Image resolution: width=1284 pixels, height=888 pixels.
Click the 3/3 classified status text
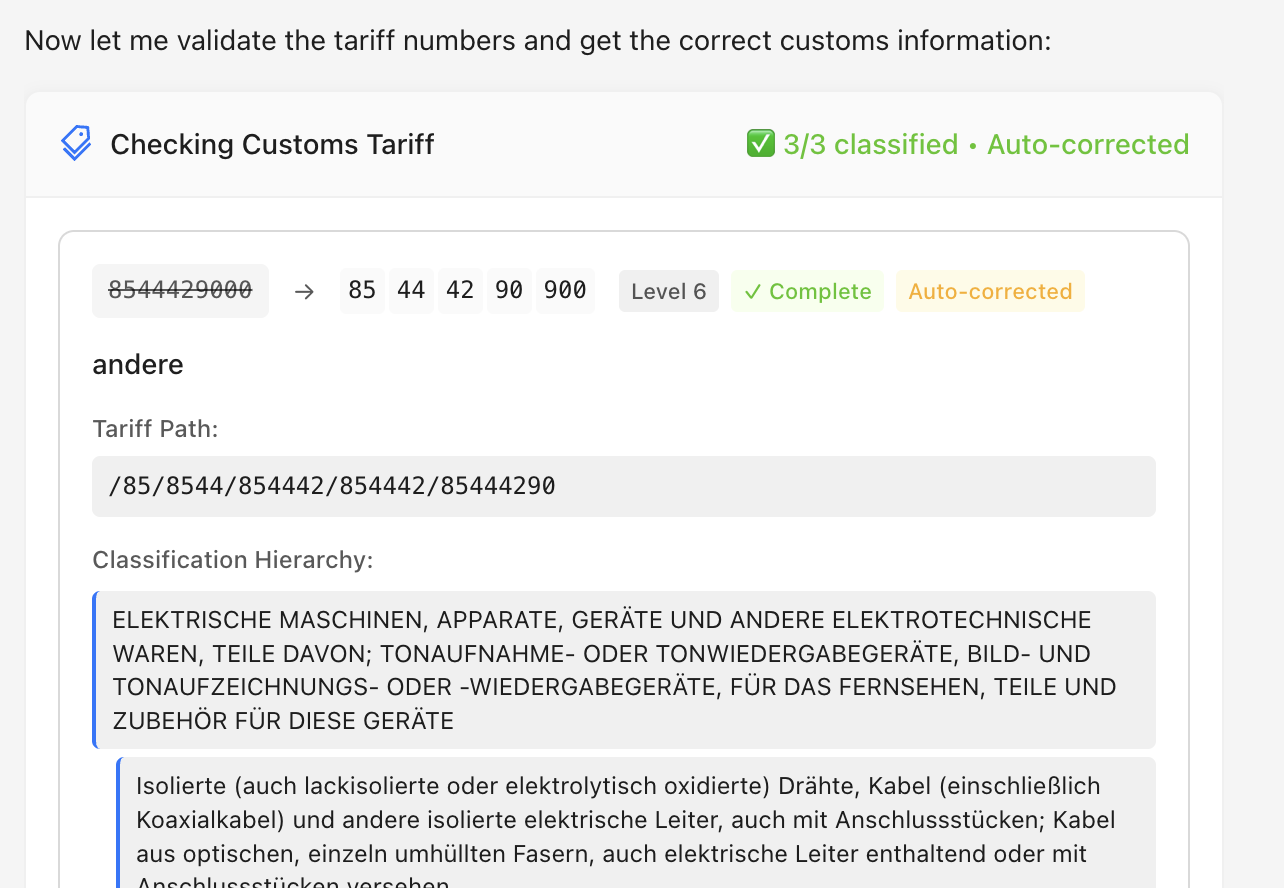[869, 144]
